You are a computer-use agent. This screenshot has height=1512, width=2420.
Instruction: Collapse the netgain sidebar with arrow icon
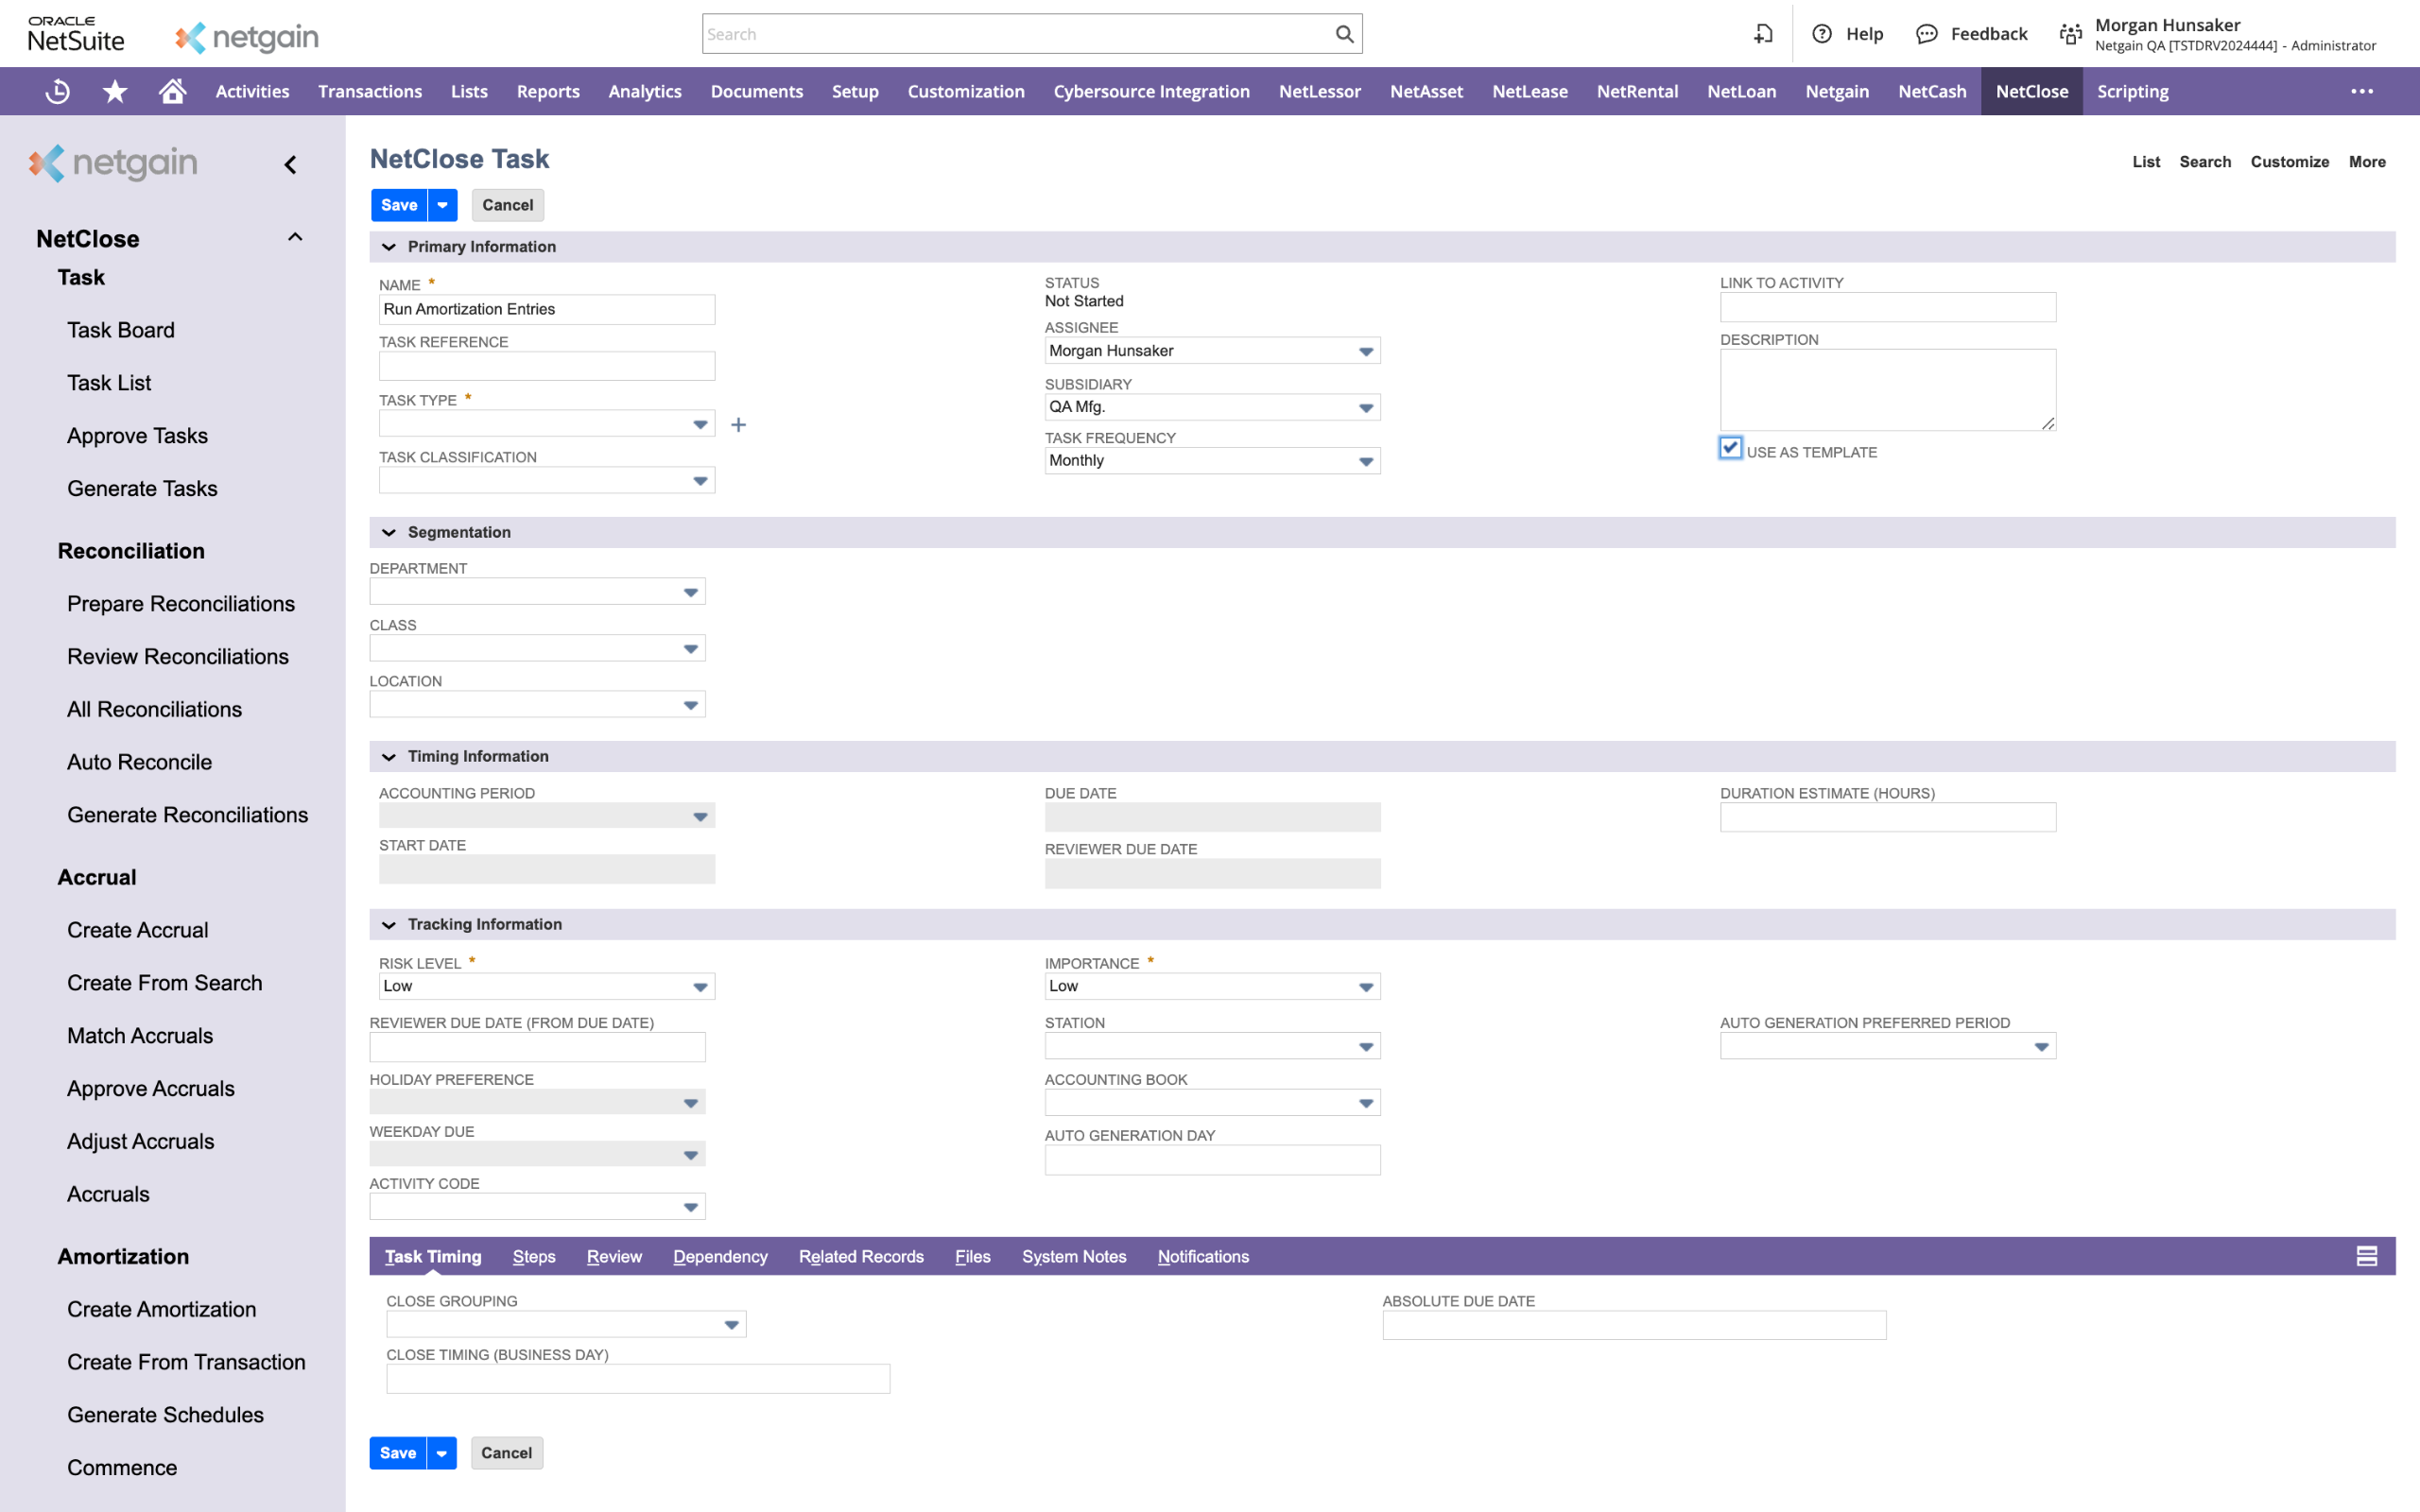pos(290,164)
